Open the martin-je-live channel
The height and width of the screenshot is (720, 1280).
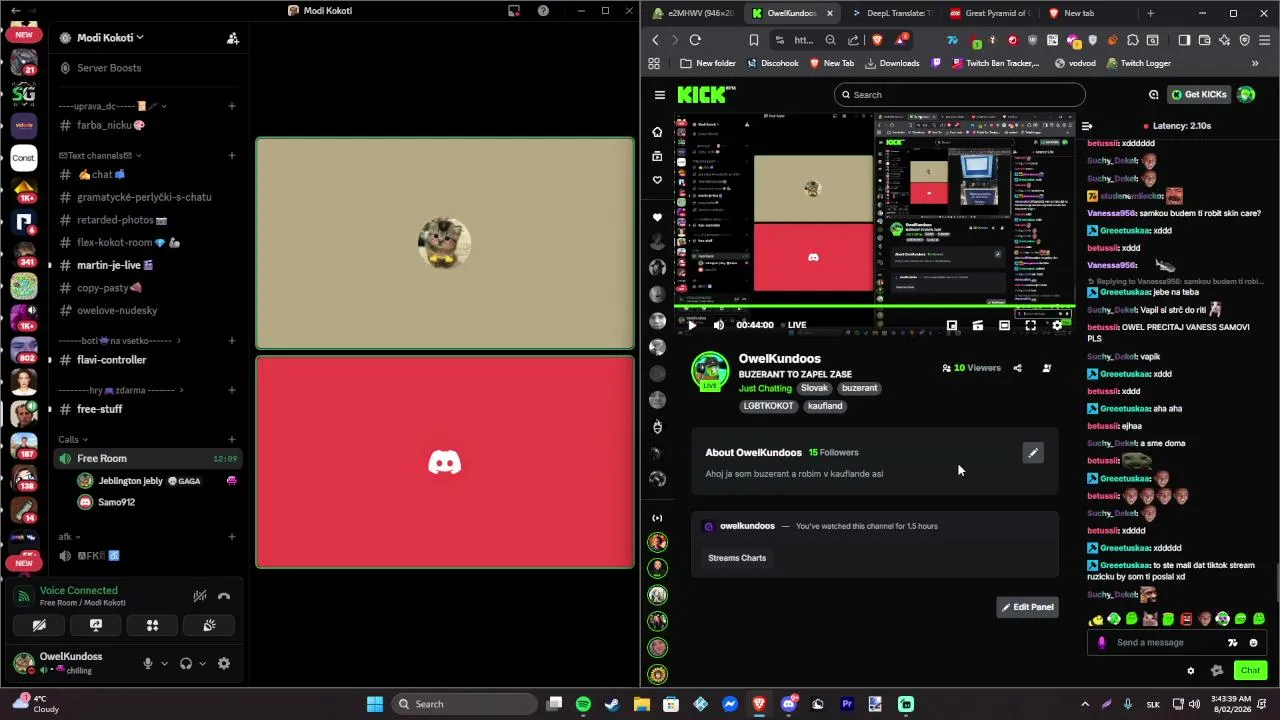[x=115, y=265]
